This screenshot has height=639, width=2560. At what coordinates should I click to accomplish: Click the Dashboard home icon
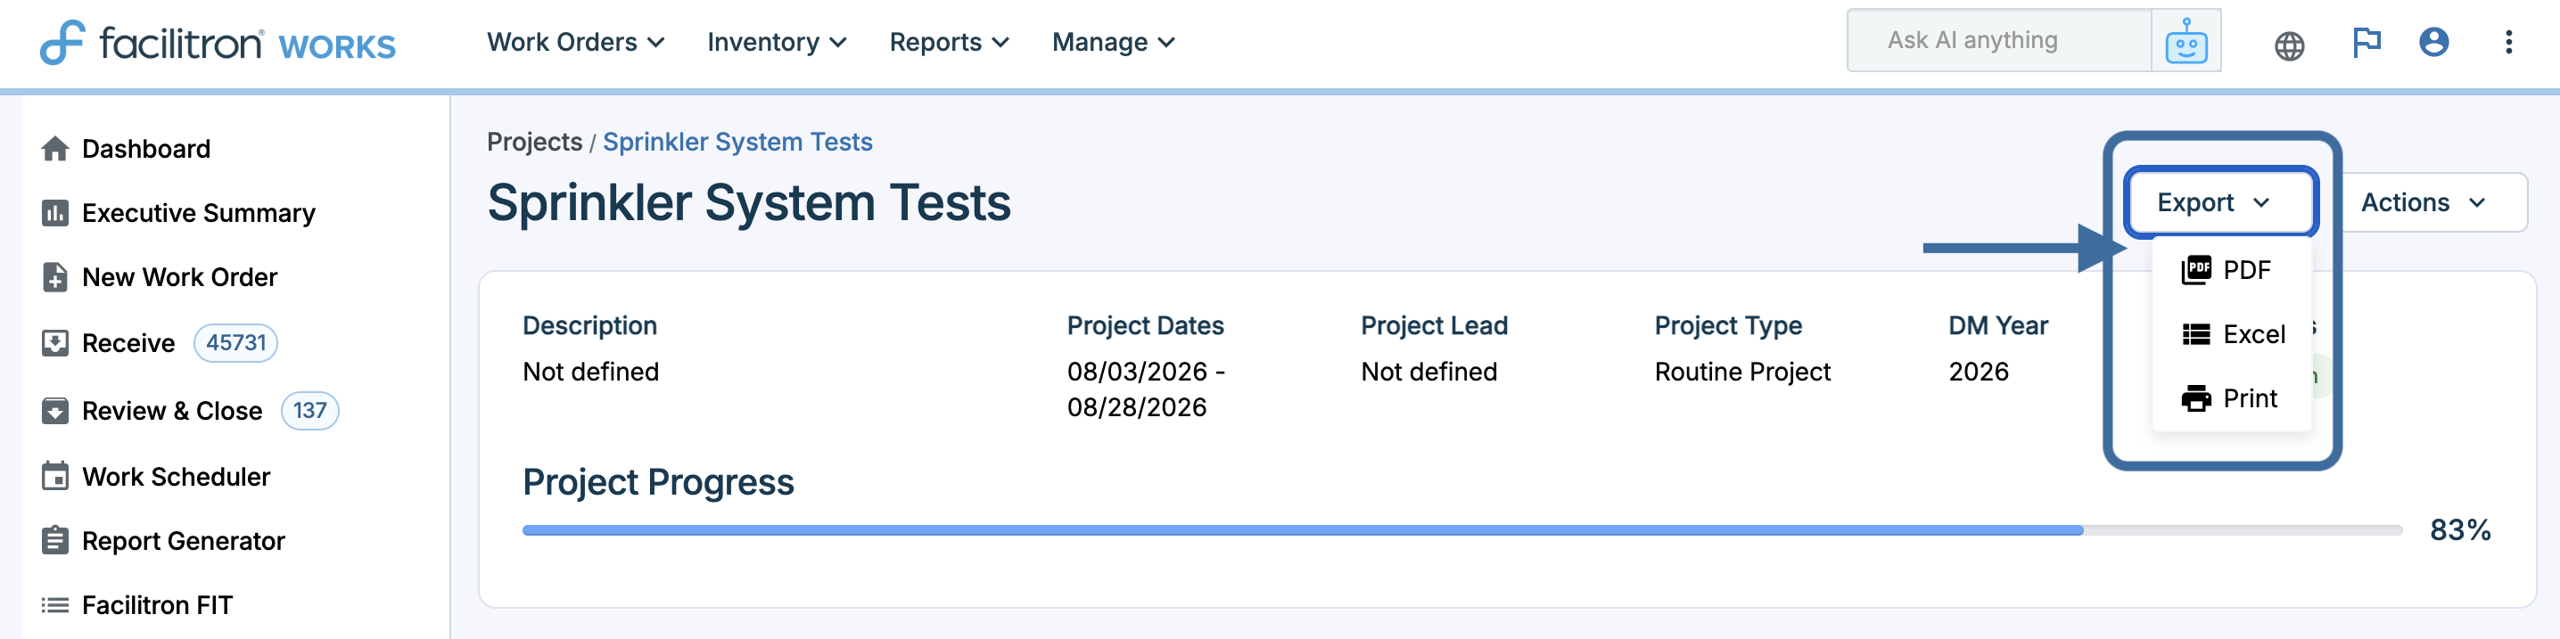[x=55, y=149]
